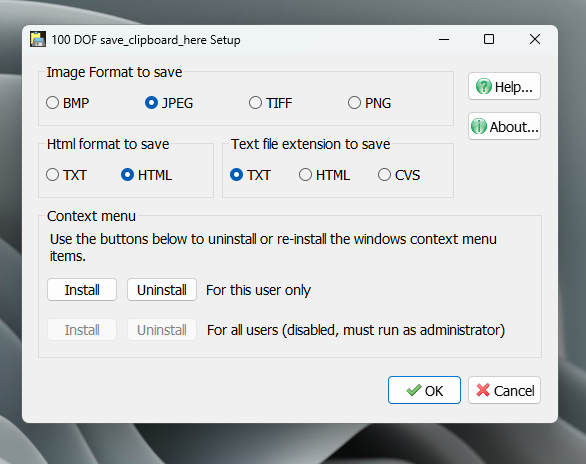Maximize the Setup window

[489, 39]
